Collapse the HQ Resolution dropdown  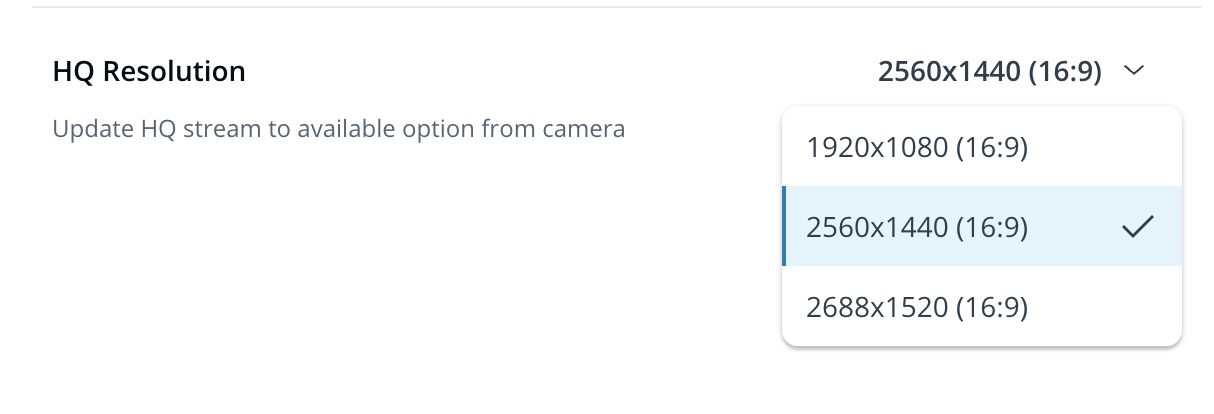click(x=1133, y=72)
